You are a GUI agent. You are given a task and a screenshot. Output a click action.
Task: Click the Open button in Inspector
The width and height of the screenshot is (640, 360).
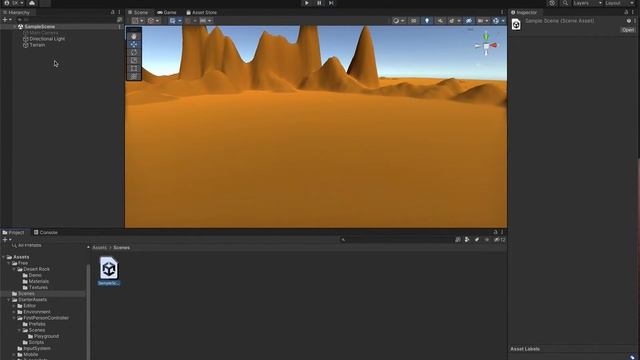click(628, 30)
